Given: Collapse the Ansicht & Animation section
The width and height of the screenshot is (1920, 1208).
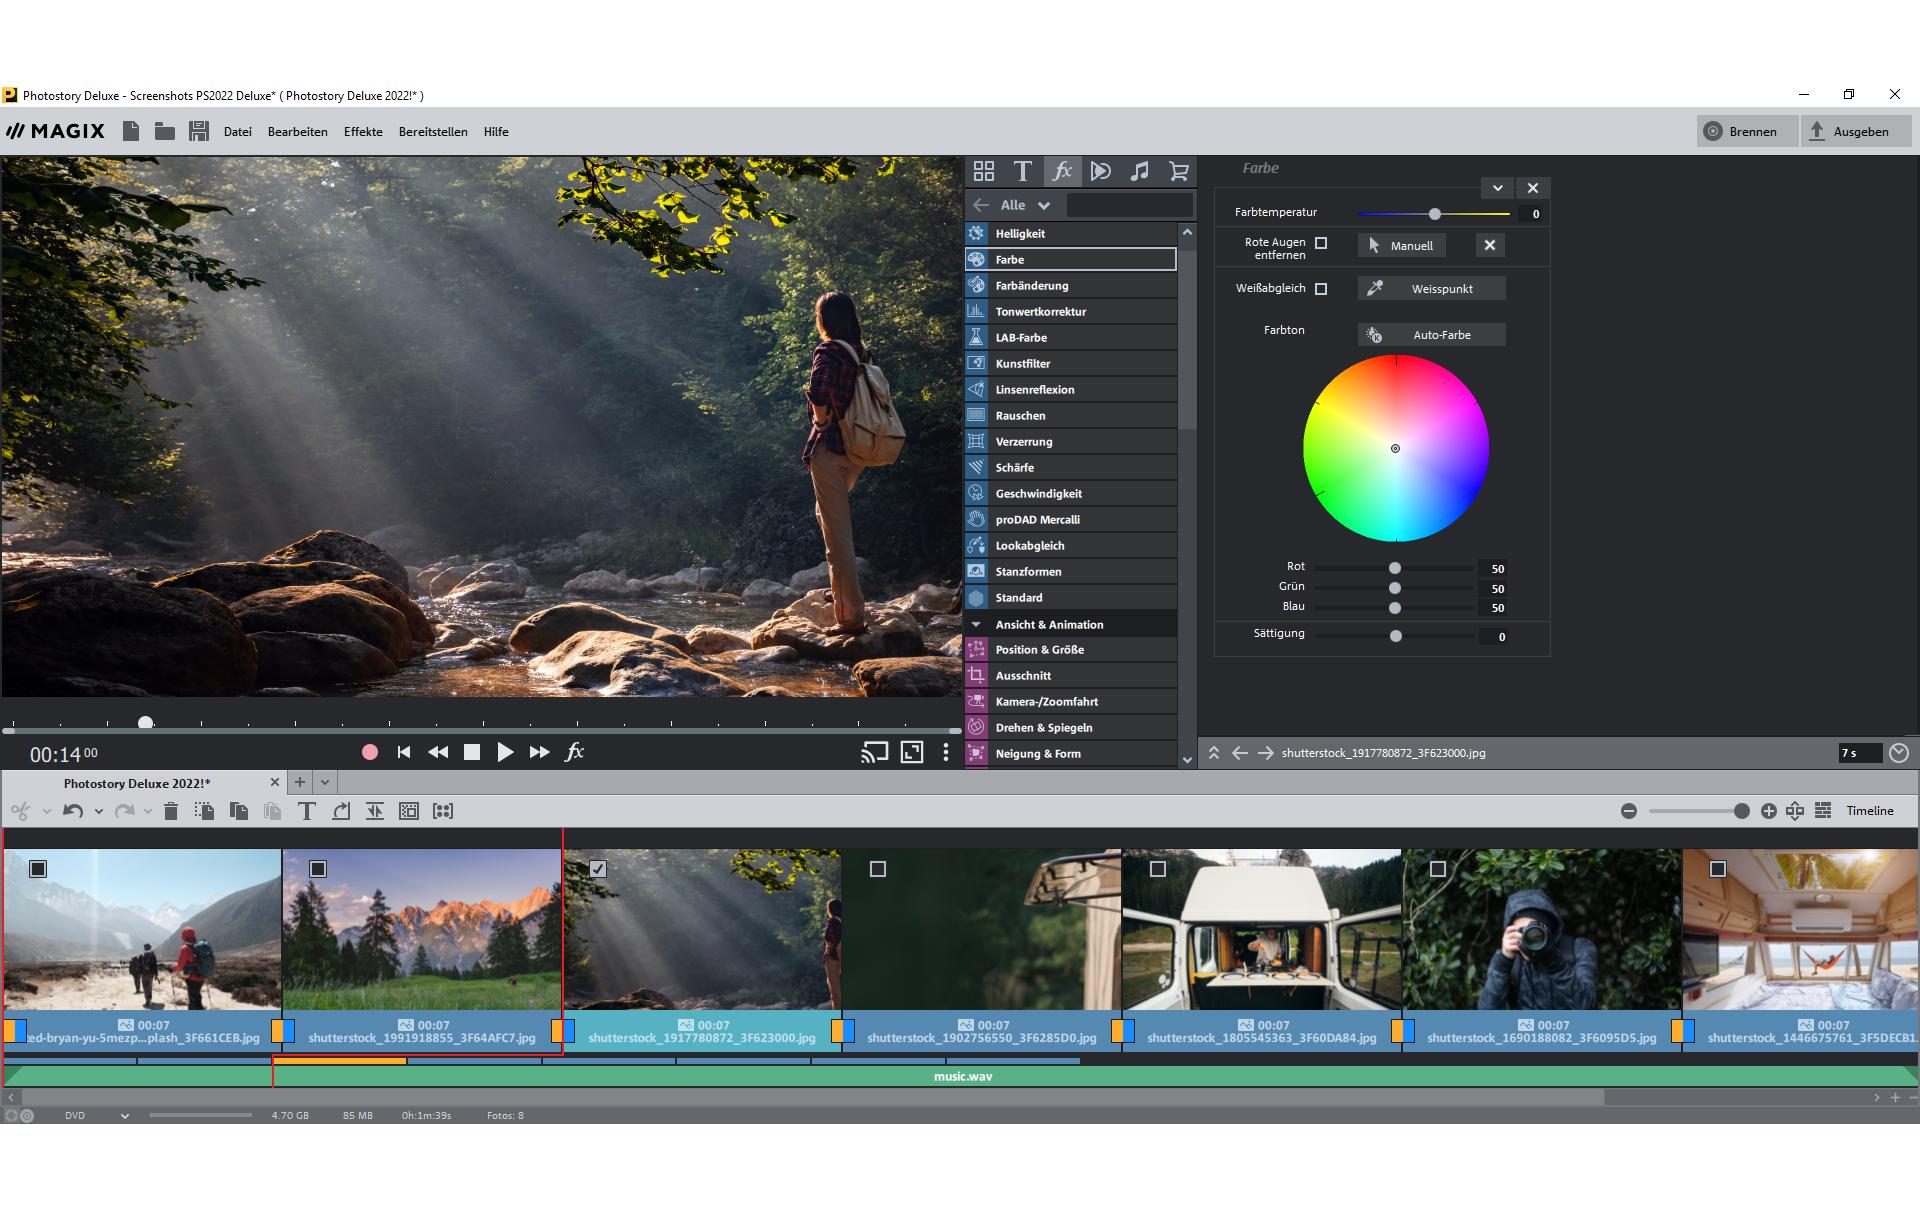Looking at the screenshot, I should coord(976,624).
